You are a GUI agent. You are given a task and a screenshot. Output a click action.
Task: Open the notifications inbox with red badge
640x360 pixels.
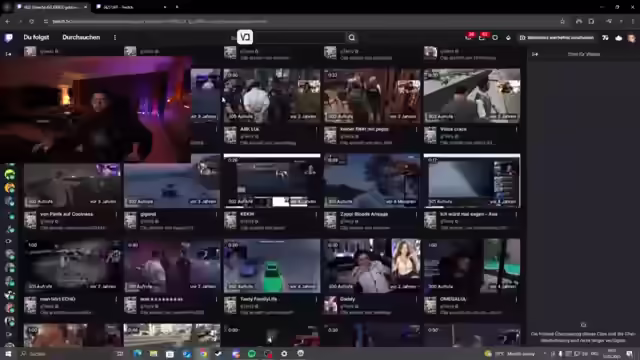tap(482, 37)
